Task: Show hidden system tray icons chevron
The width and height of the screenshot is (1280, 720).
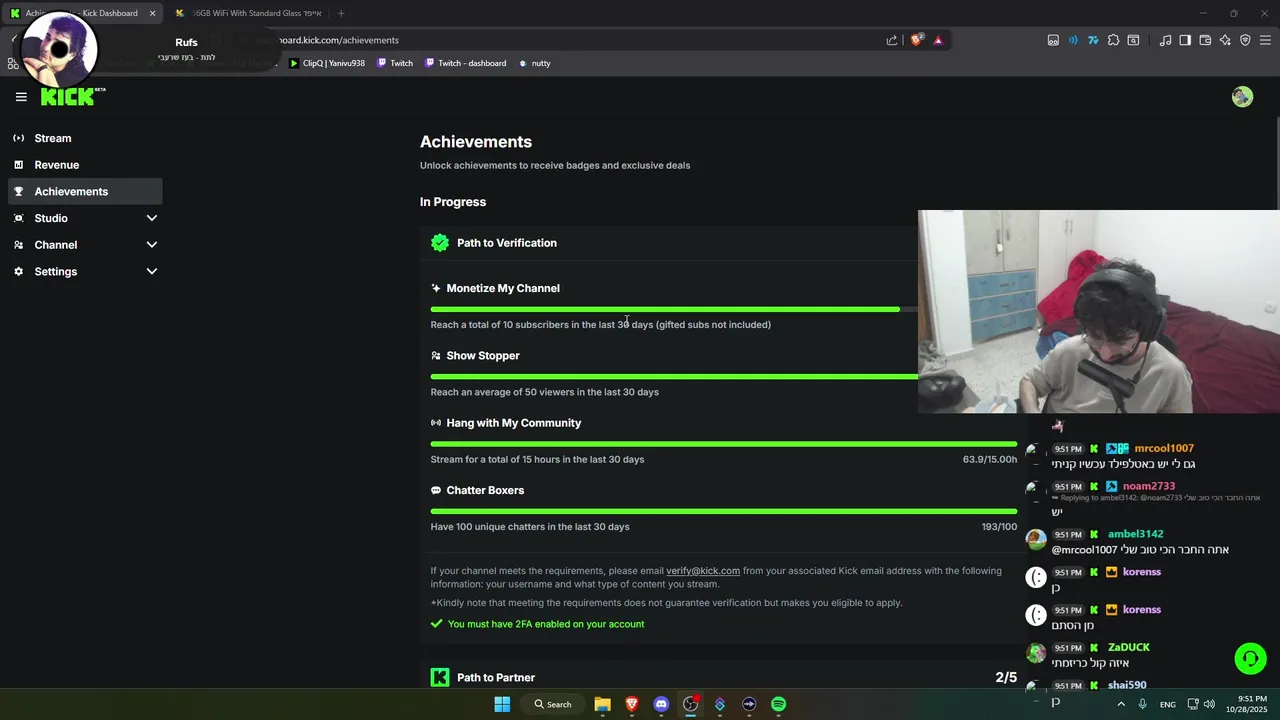Action: click(x=1121, y=704)
